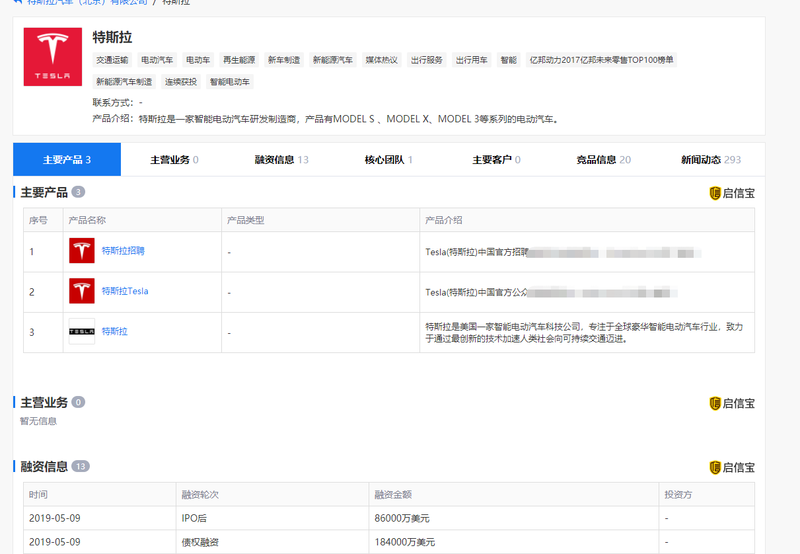Click the 启信宝 badge beside 融资信息
The width and height of the screenshot is (800, 554).
pos(732,467)
